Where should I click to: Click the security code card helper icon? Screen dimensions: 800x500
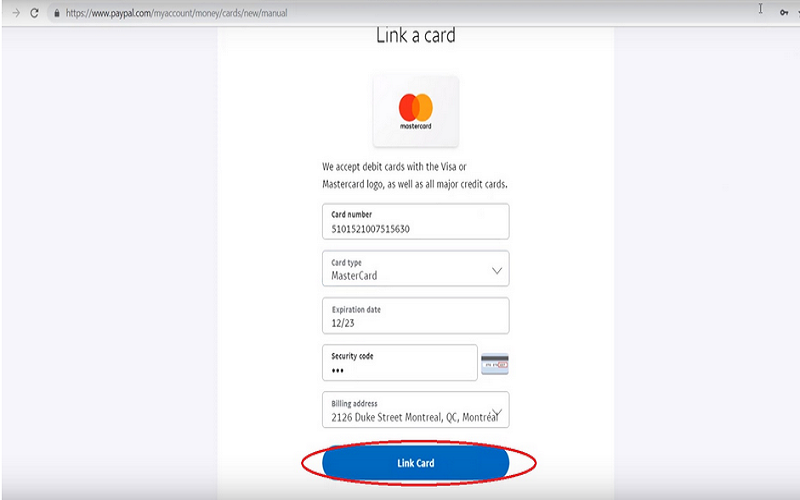tap(495, 364)
